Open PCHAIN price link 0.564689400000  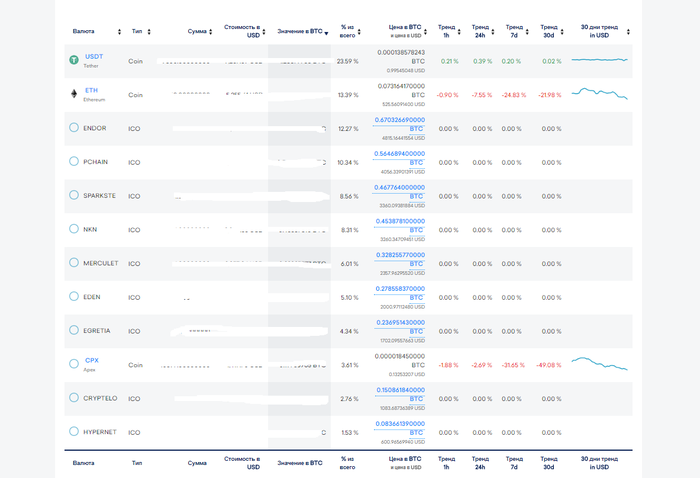point(400,154)
